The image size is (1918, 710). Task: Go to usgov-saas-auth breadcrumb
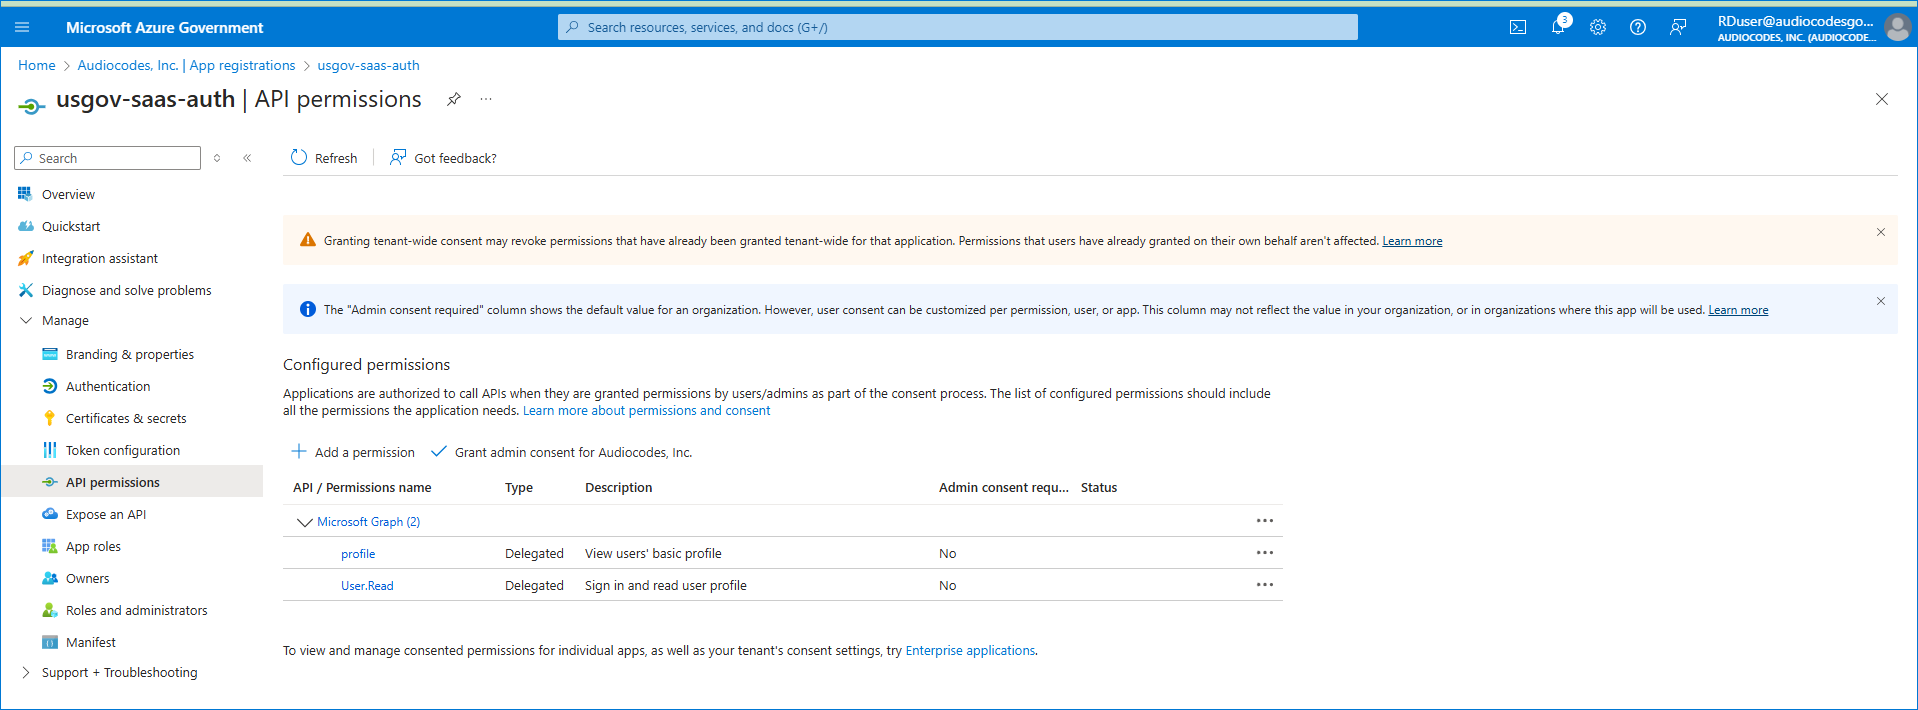[x=368, y=65]
